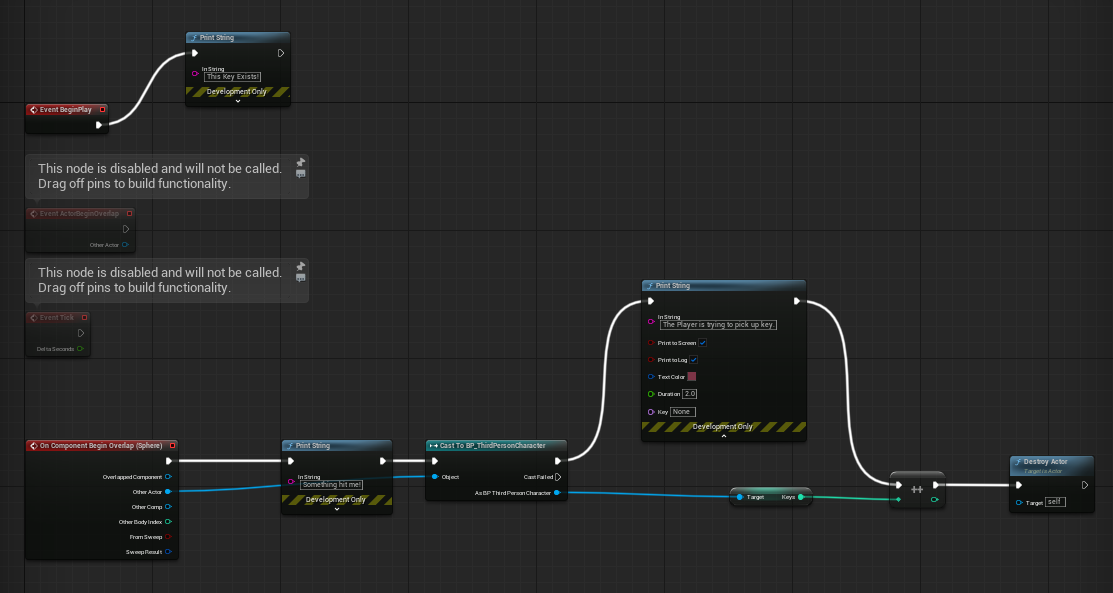
Task: Click exec input pin of expanded Print String node
Action: (651, 301)
